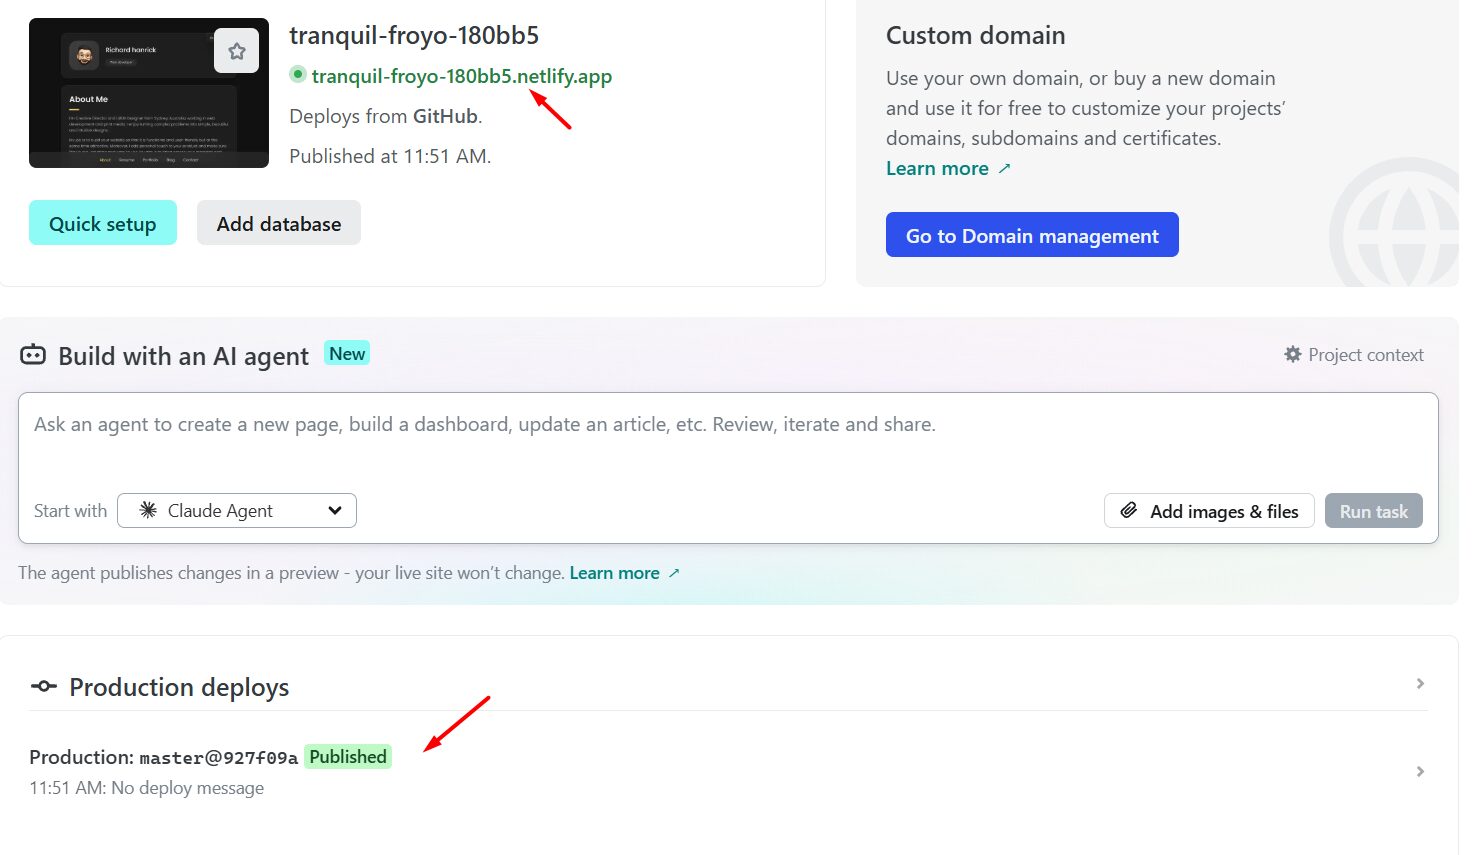The width and height of the screenshot is (1481, 855).
Task: Click the Add database button
Action: [278, 223]
